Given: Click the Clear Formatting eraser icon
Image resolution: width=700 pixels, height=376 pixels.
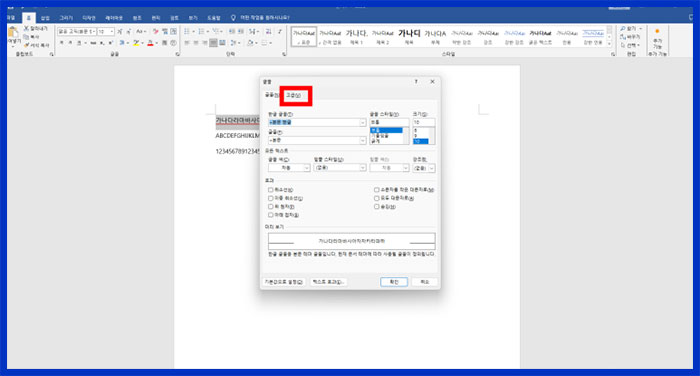Looking at the screenshot, I should point(155,32).
